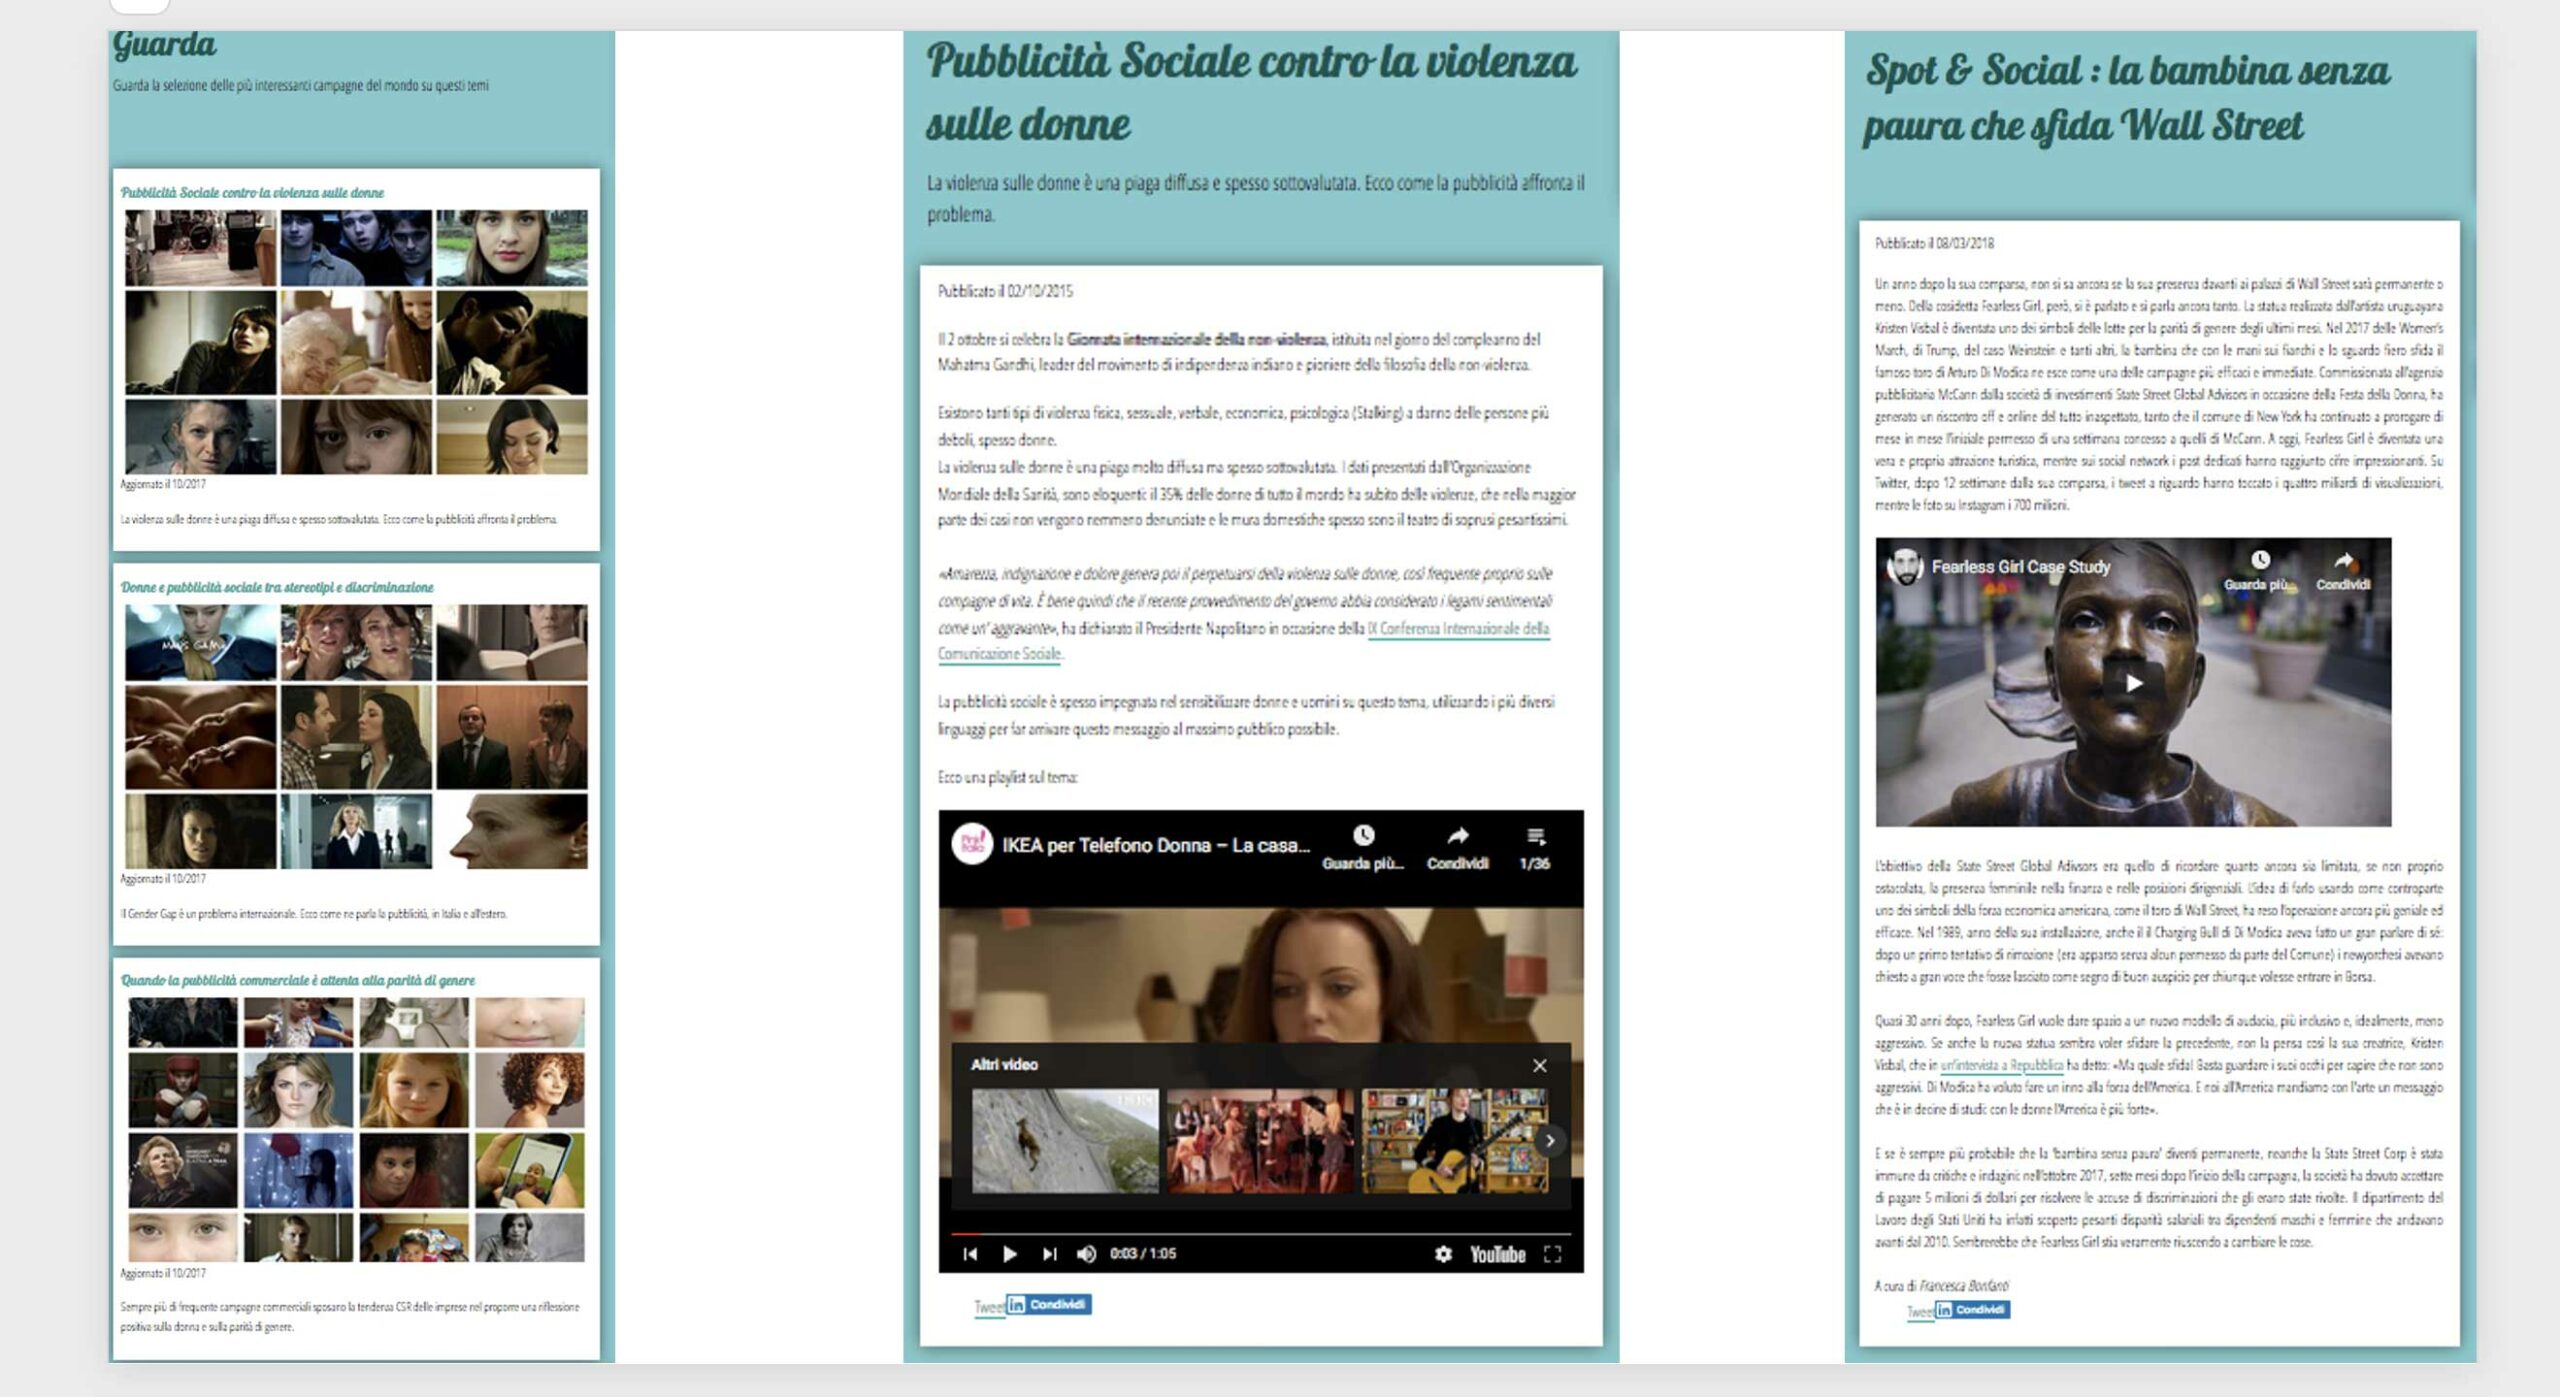Viewport: 2560px width, 1397px height.
Task: Play the IKEA Telefono Donna video
Action: (x=1009, y=1254)
